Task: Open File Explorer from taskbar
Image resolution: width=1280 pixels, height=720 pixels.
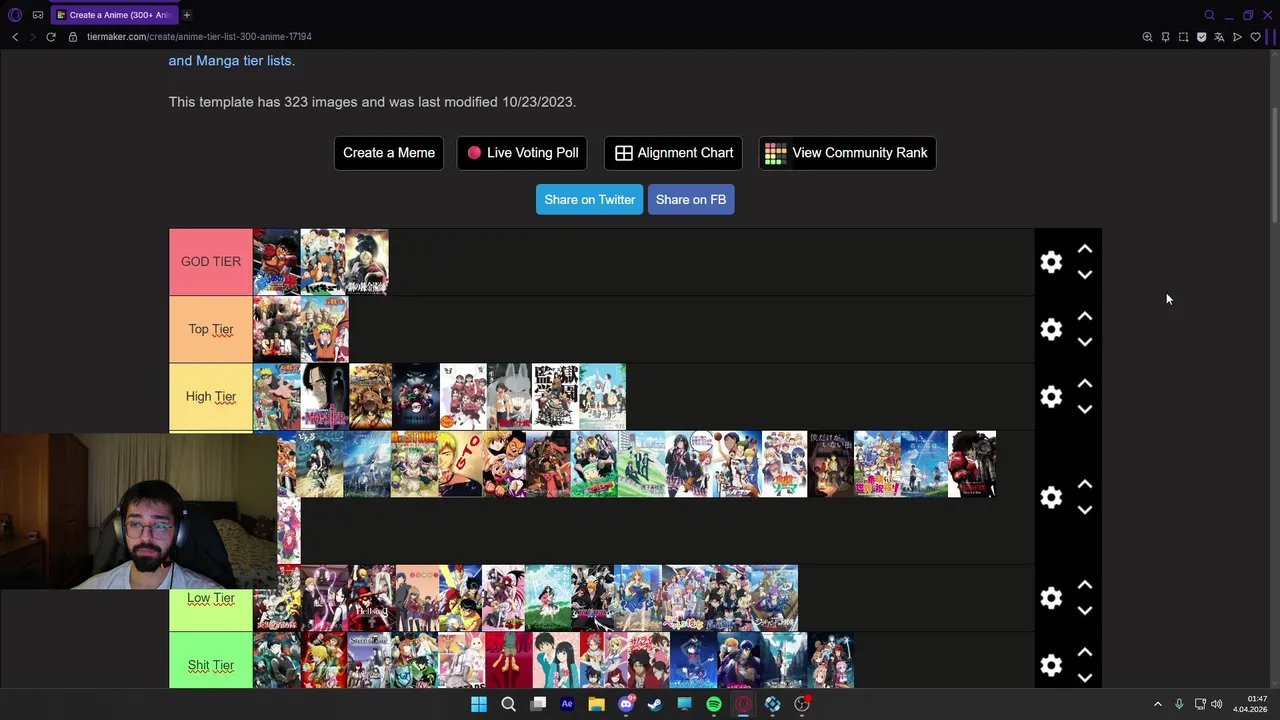Action: coord(596,704)
